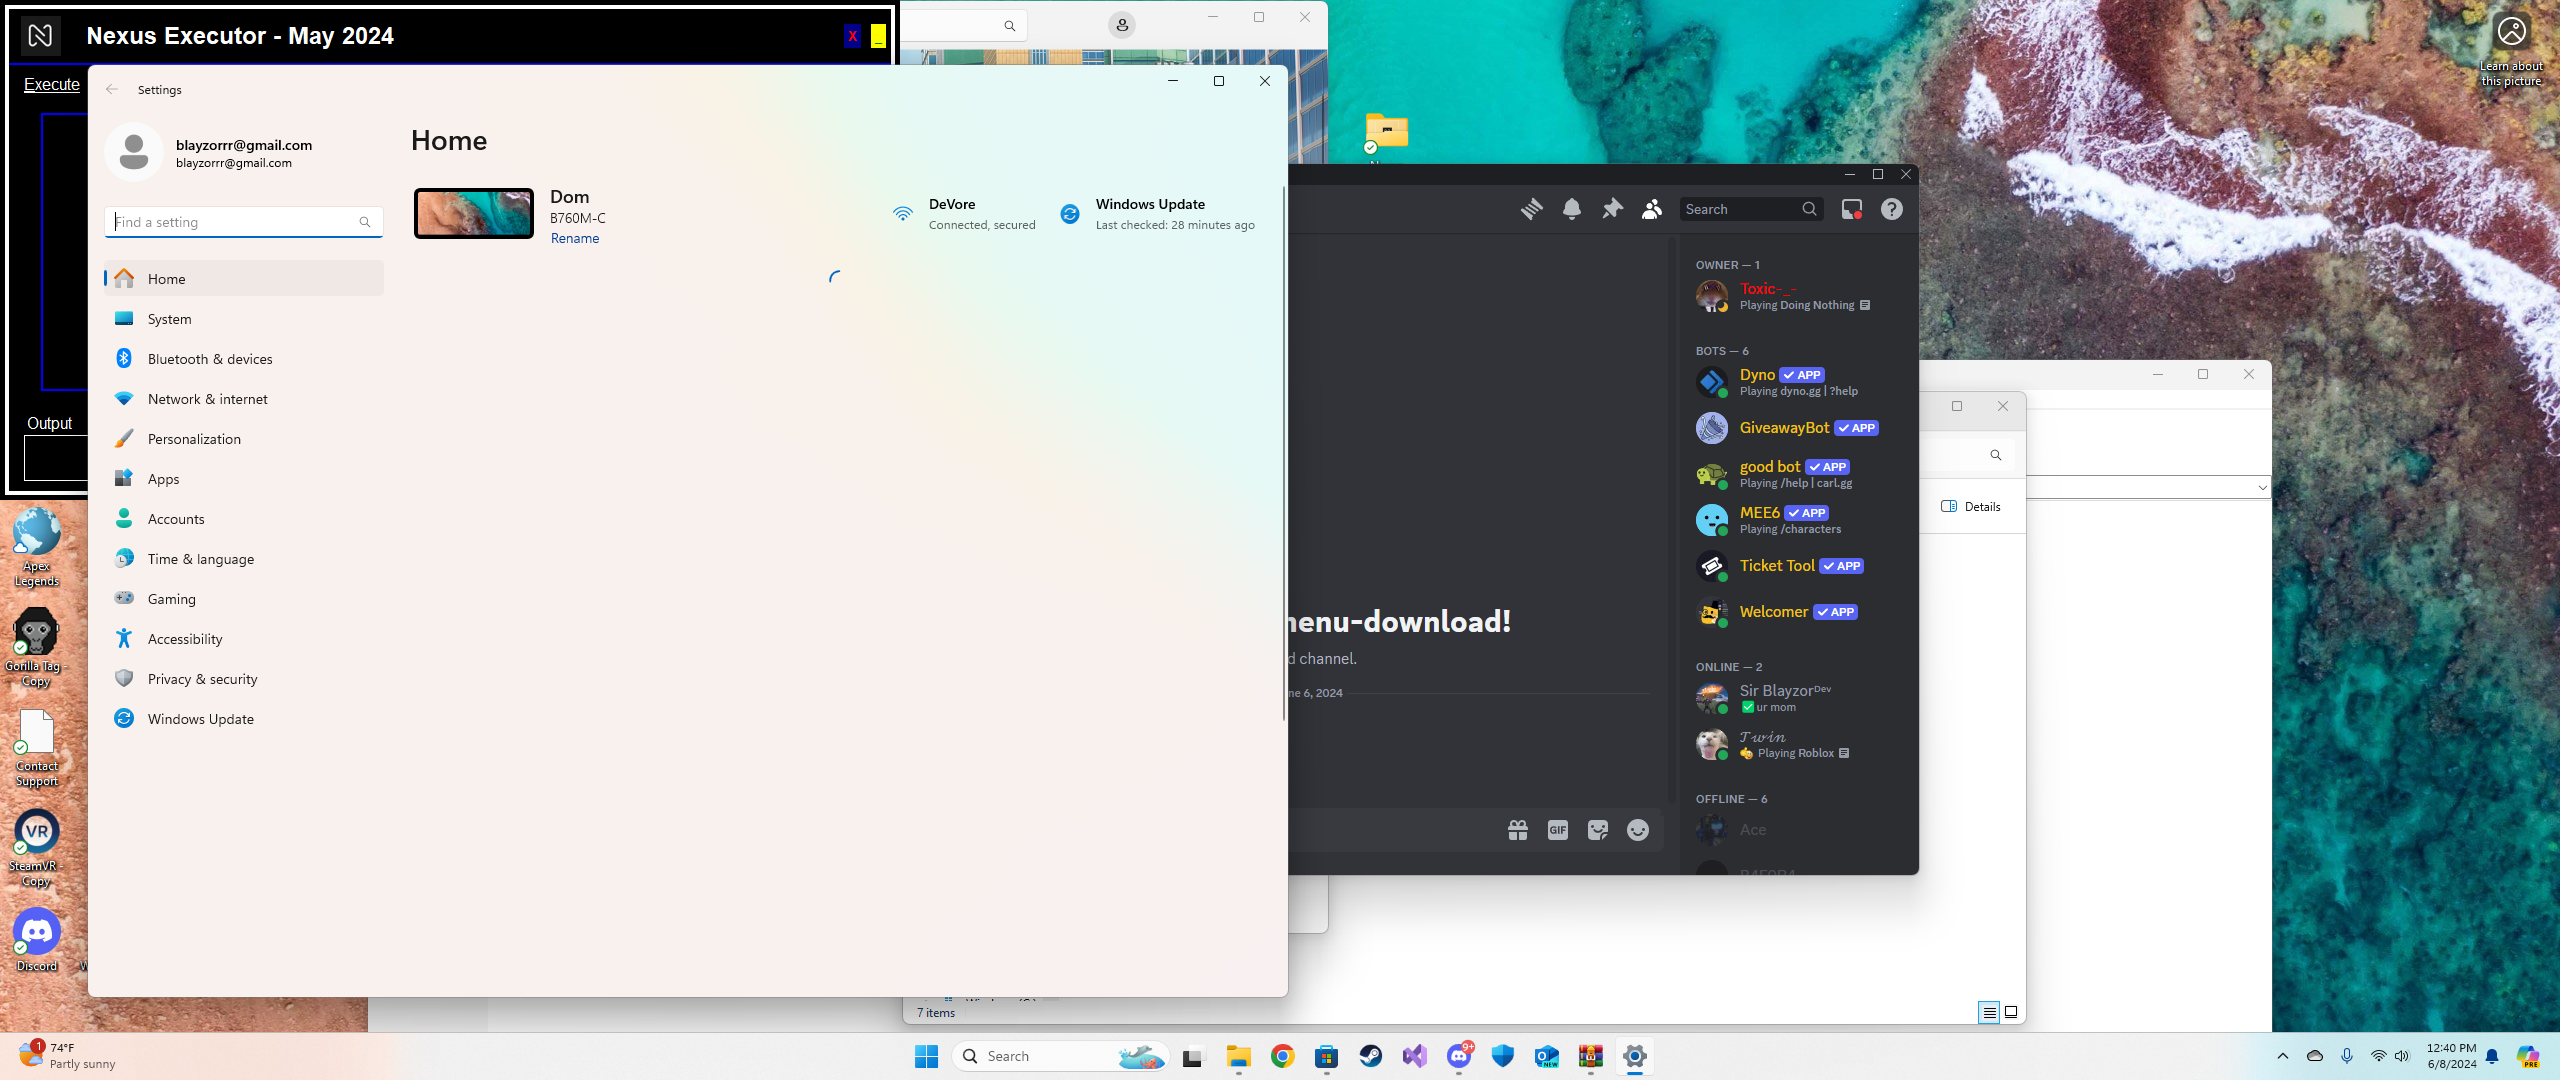Open Bluetooth & devices settings
The image size is (2560, 1080).
click(210, 359)
